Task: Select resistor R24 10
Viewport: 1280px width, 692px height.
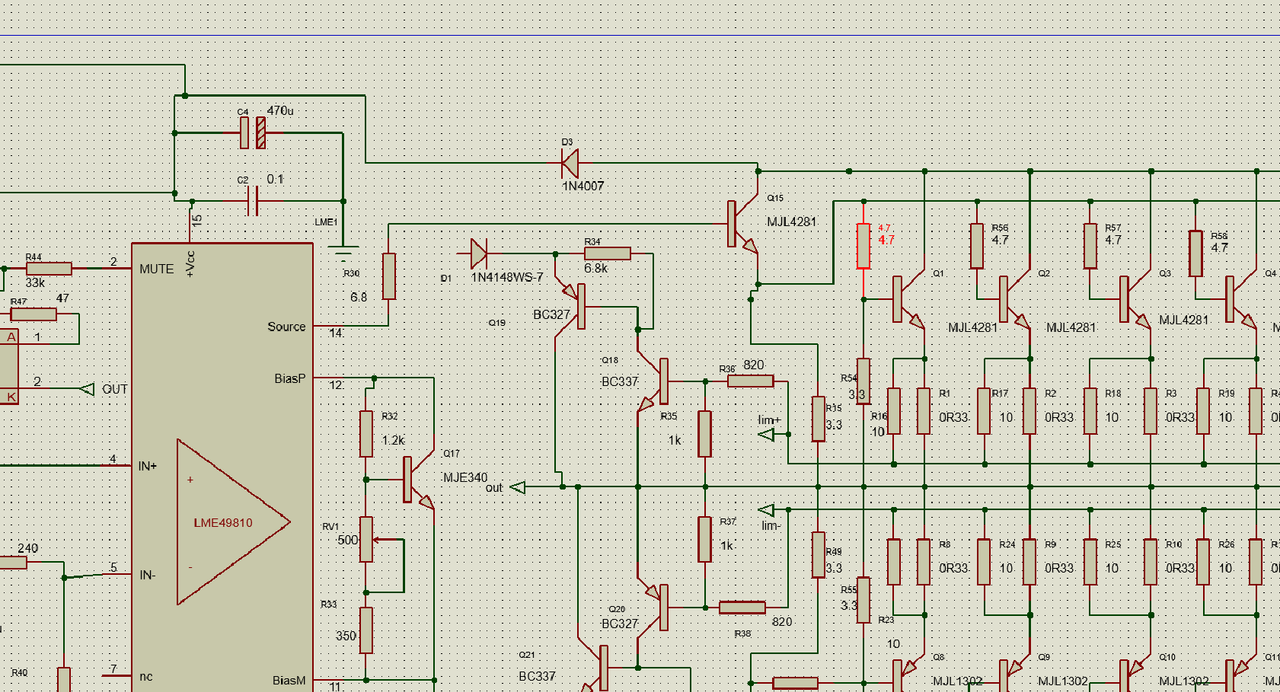Action: click(x=984, y=561)
